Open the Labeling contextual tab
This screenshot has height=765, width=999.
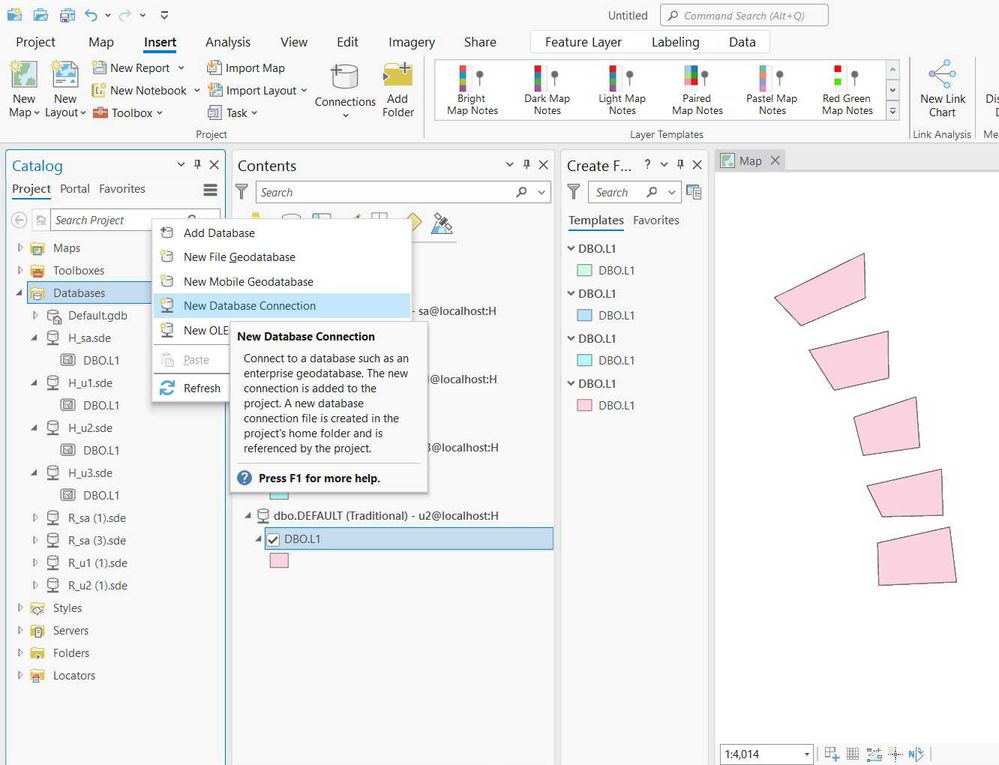click(675, 42)
